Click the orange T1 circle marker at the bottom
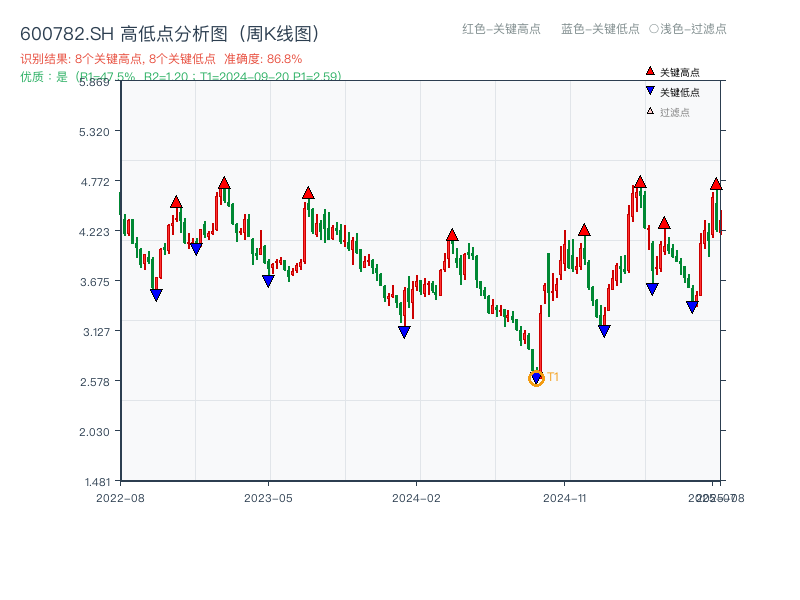The image size is (800, 600). (x=536, y=379)
